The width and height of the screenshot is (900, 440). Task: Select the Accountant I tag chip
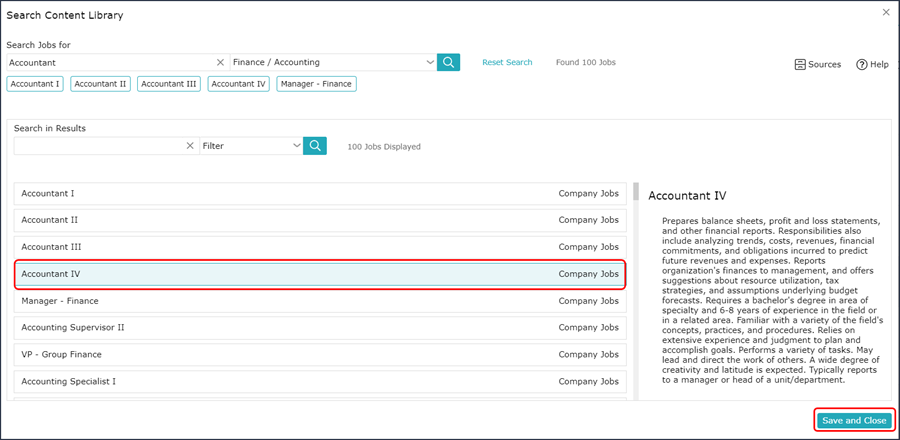(x=35, y=84)
